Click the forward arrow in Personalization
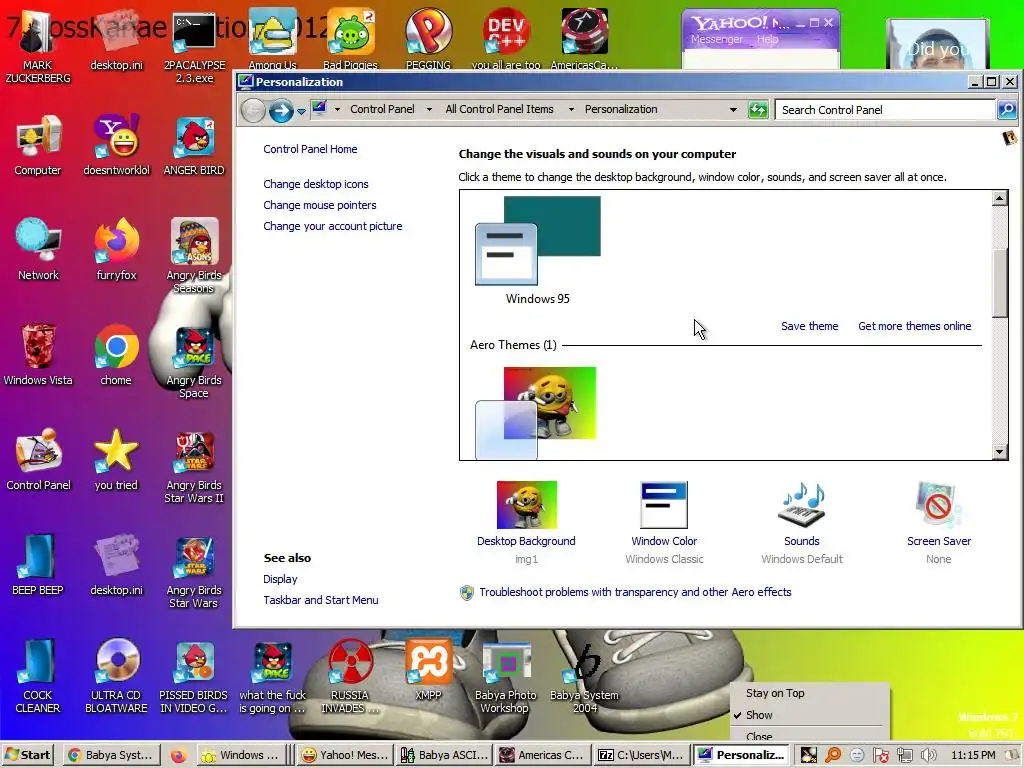Image resolution: width=1024 pixels, height=768 pixels. [x=281, y=110]
